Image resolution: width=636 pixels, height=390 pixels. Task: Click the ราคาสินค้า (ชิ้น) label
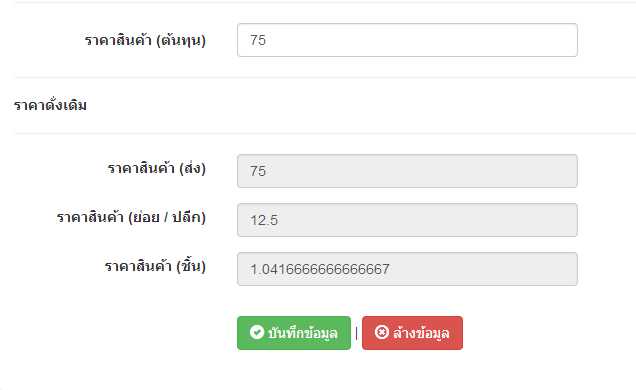tap(155, 266)
